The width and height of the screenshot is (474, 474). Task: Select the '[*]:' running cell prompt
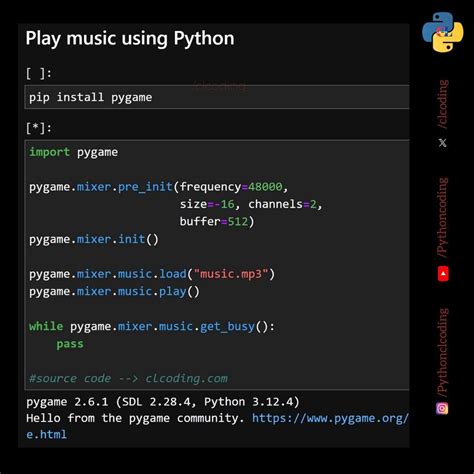tap(39, 128)
